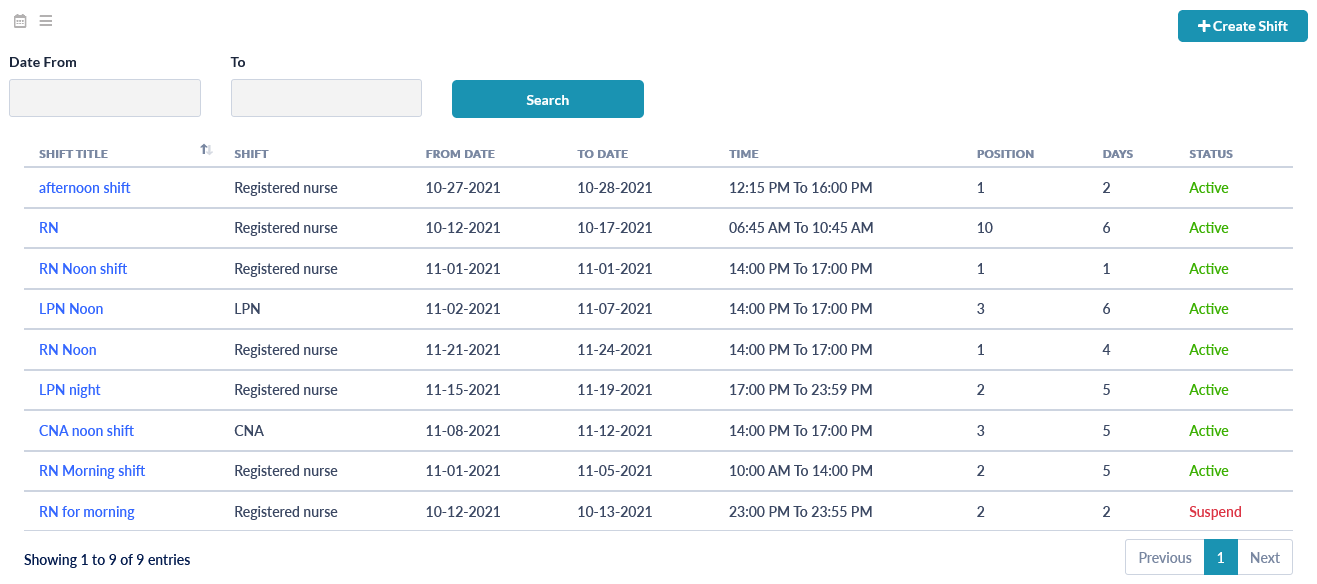Click the Suspend status of RN for morning

pyautogui.click(x=1215, y=512)
